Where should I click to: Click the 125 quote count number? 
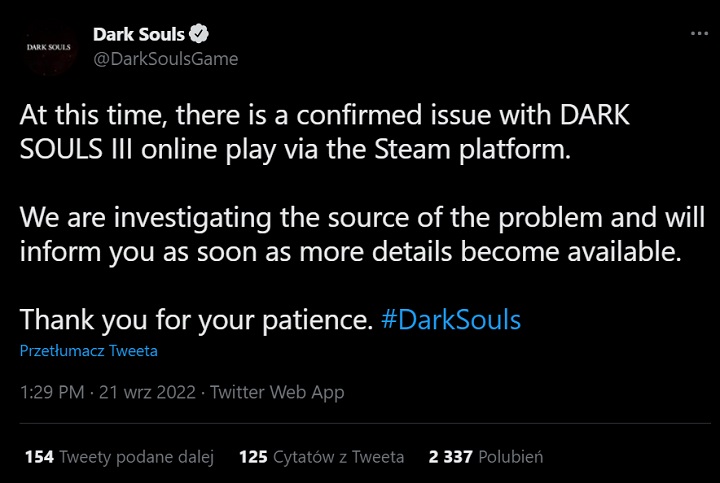(x=254, y=457)
